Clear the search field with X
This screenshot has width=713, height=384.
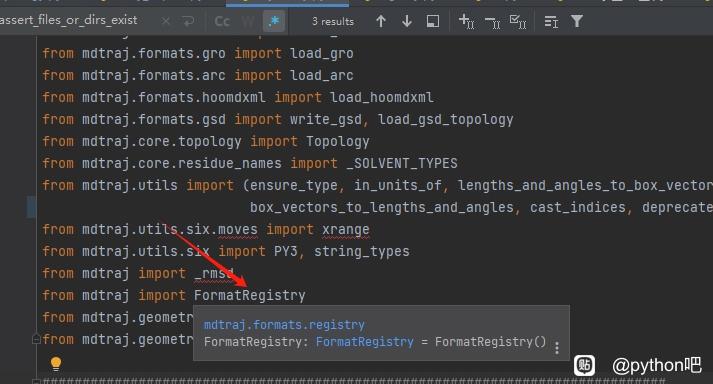[x=166, y=21]
